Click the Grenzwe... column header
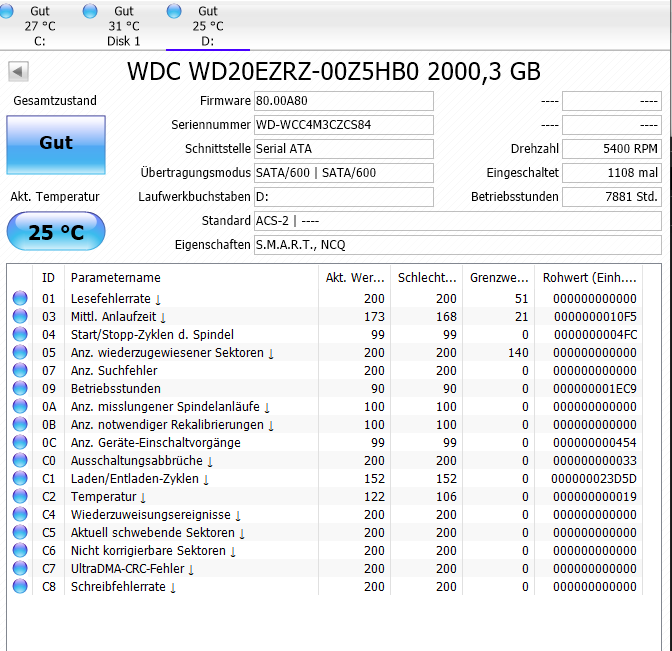Viewport: 672px width, 651px height. pos(498,278)
